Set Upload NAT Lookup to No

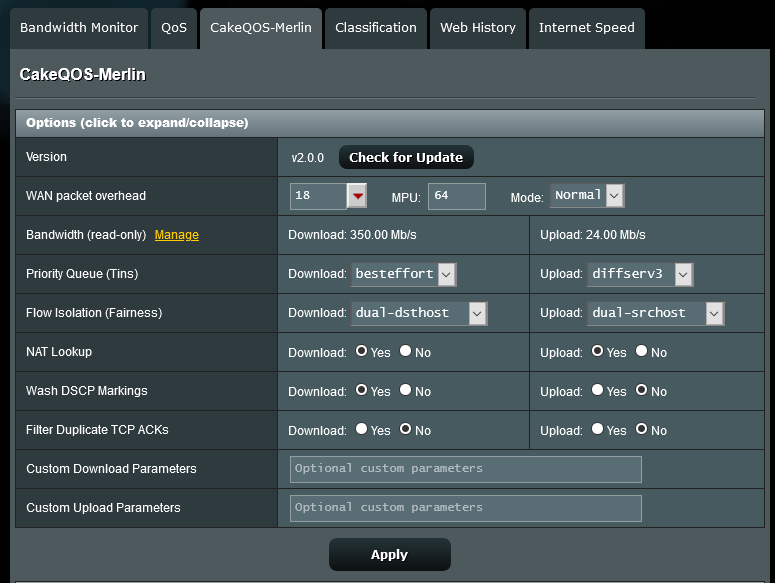[642, 352]
